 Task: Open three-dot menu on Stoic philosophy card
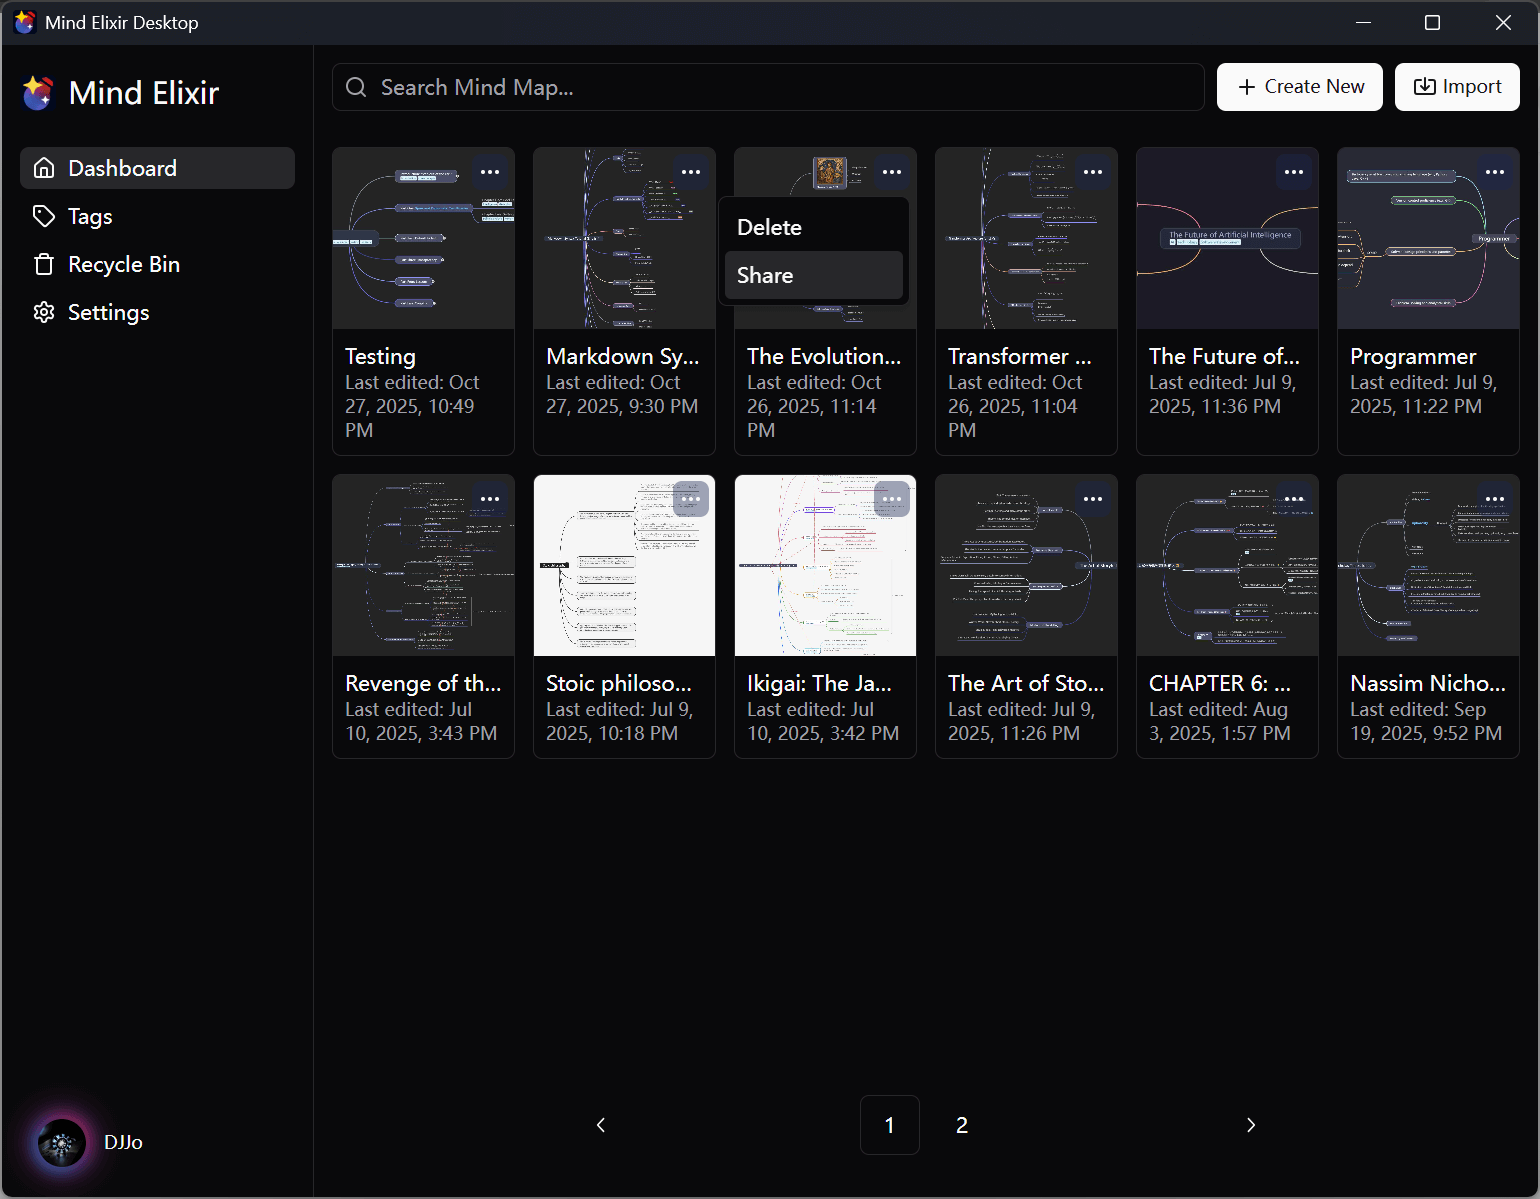coord(690,499)
